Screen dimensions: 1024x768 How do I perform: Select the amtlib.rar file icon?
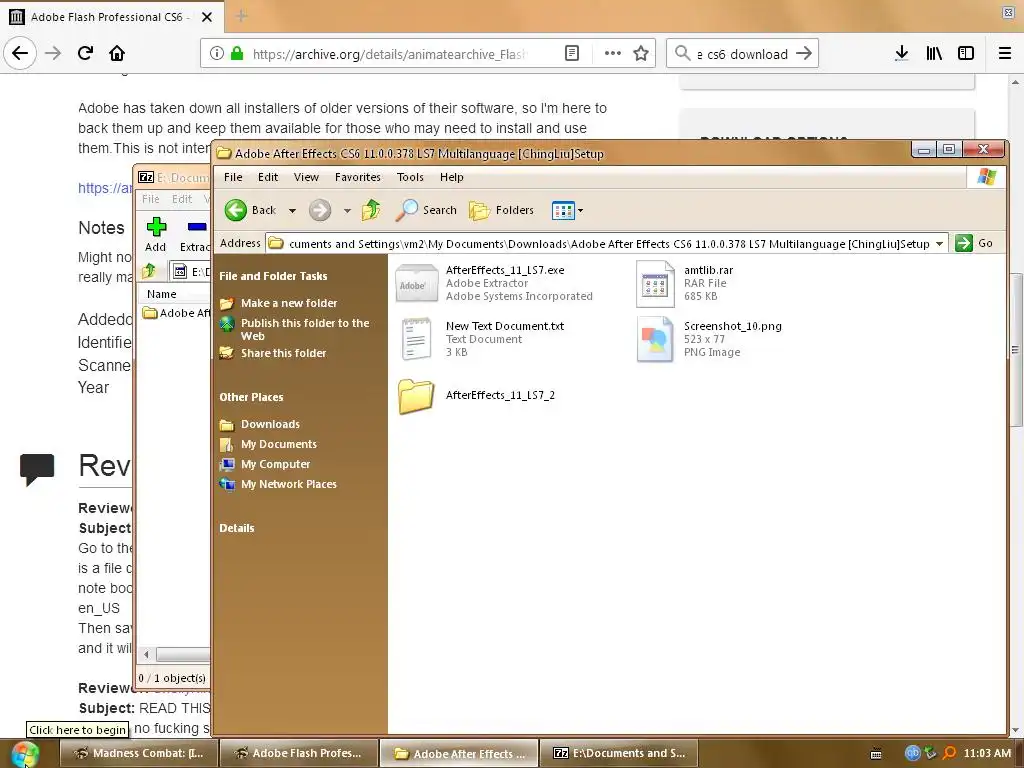(655, 283)
